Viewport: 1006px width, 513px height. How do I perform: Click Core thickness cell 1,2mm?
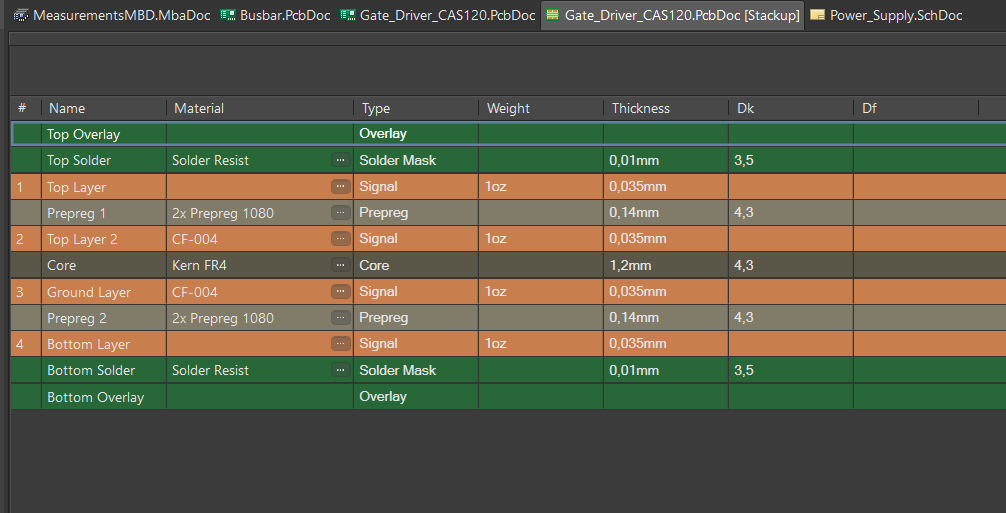[x=631, y=266]
